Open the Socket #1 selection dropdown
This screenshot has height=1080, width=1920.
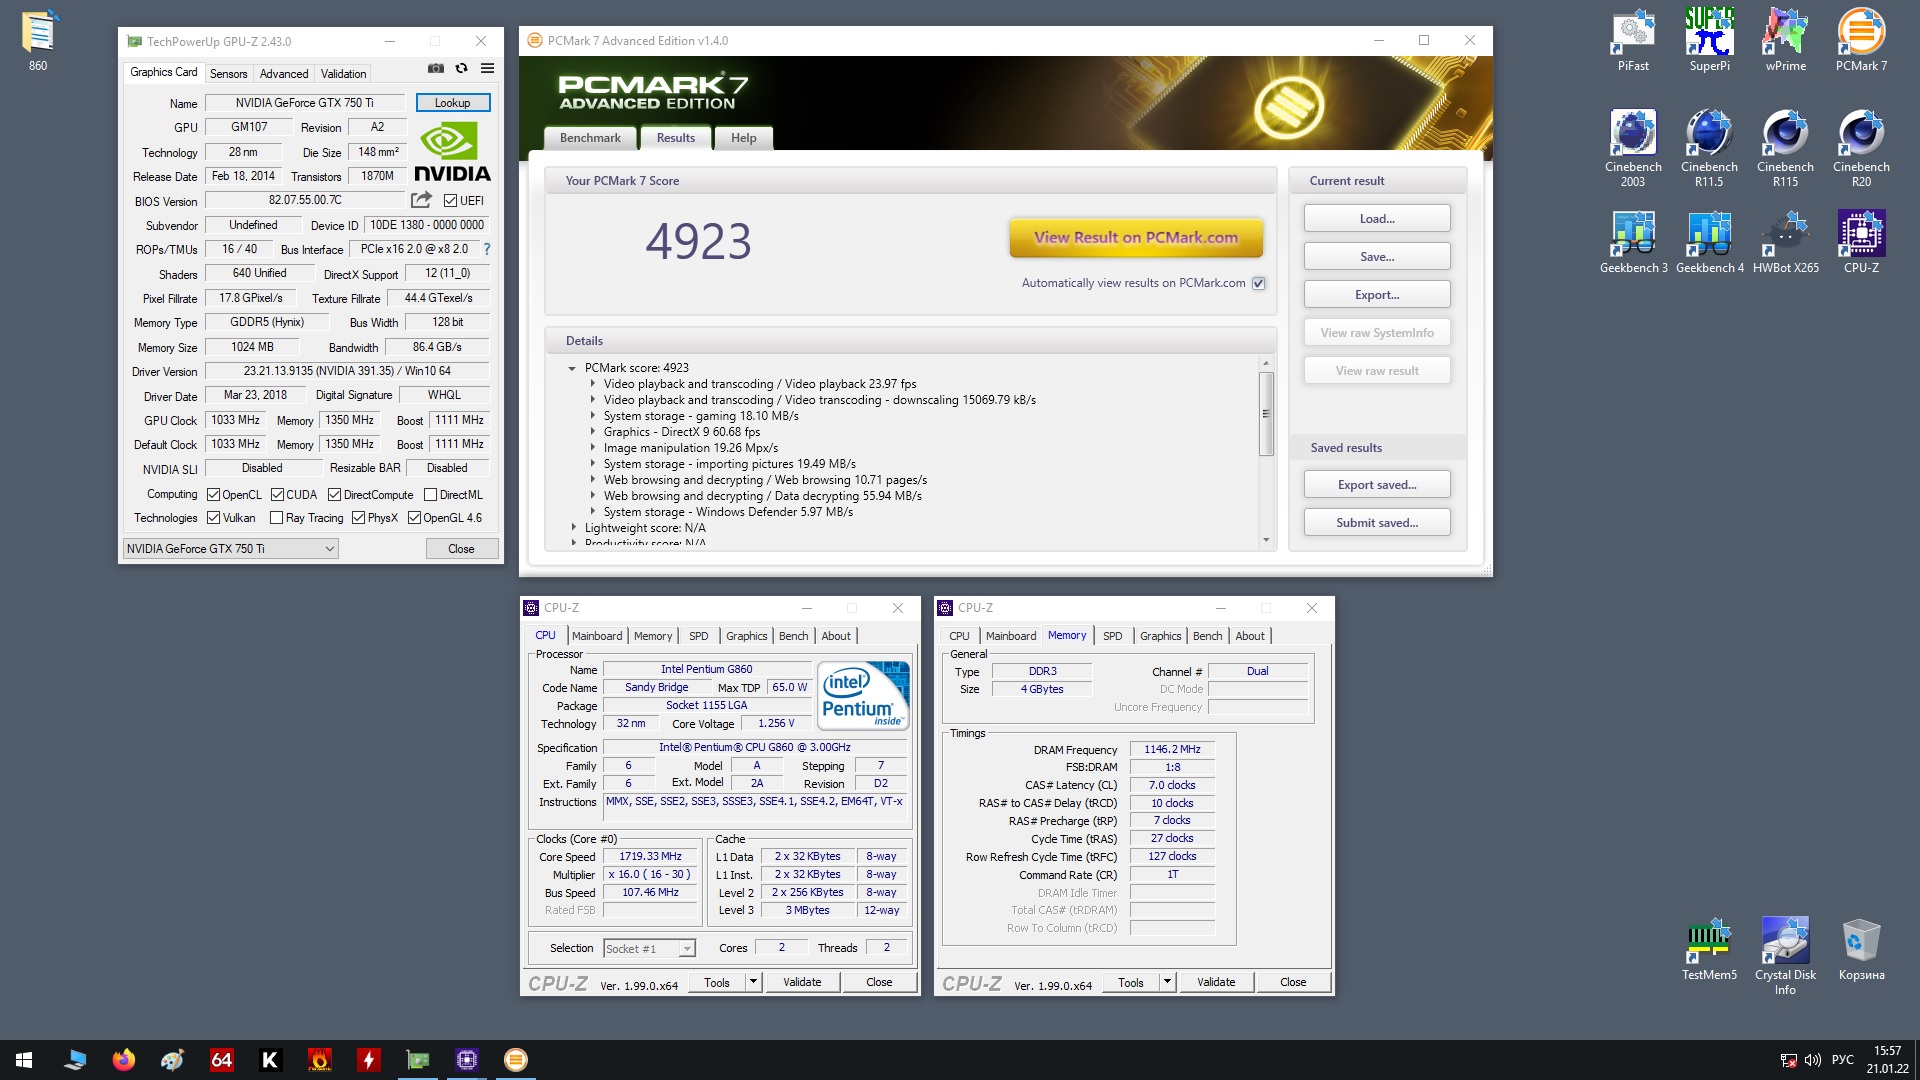649,949
